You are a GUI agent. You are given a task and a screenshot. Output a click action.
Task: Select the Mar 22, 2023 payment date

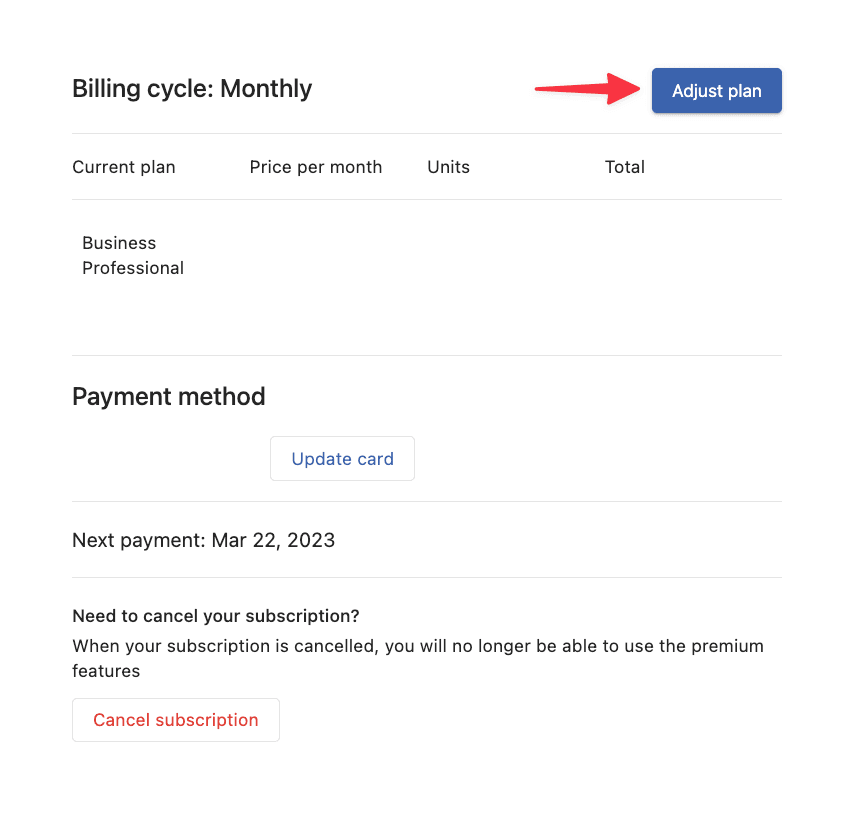pos(273,541)
